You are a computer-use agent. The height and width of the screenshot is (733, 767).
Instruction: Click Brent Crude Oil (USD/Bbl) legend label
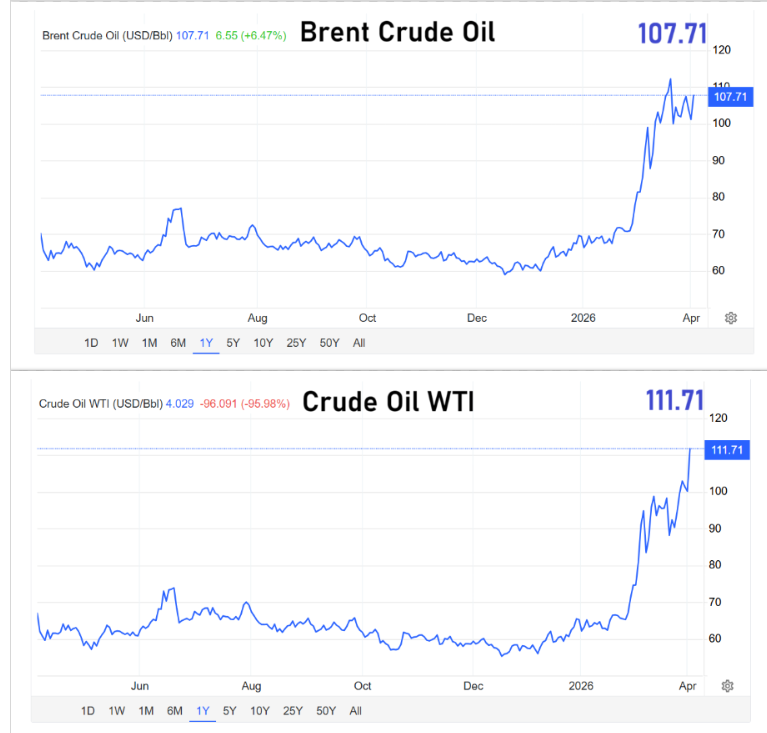pos(107,36)
